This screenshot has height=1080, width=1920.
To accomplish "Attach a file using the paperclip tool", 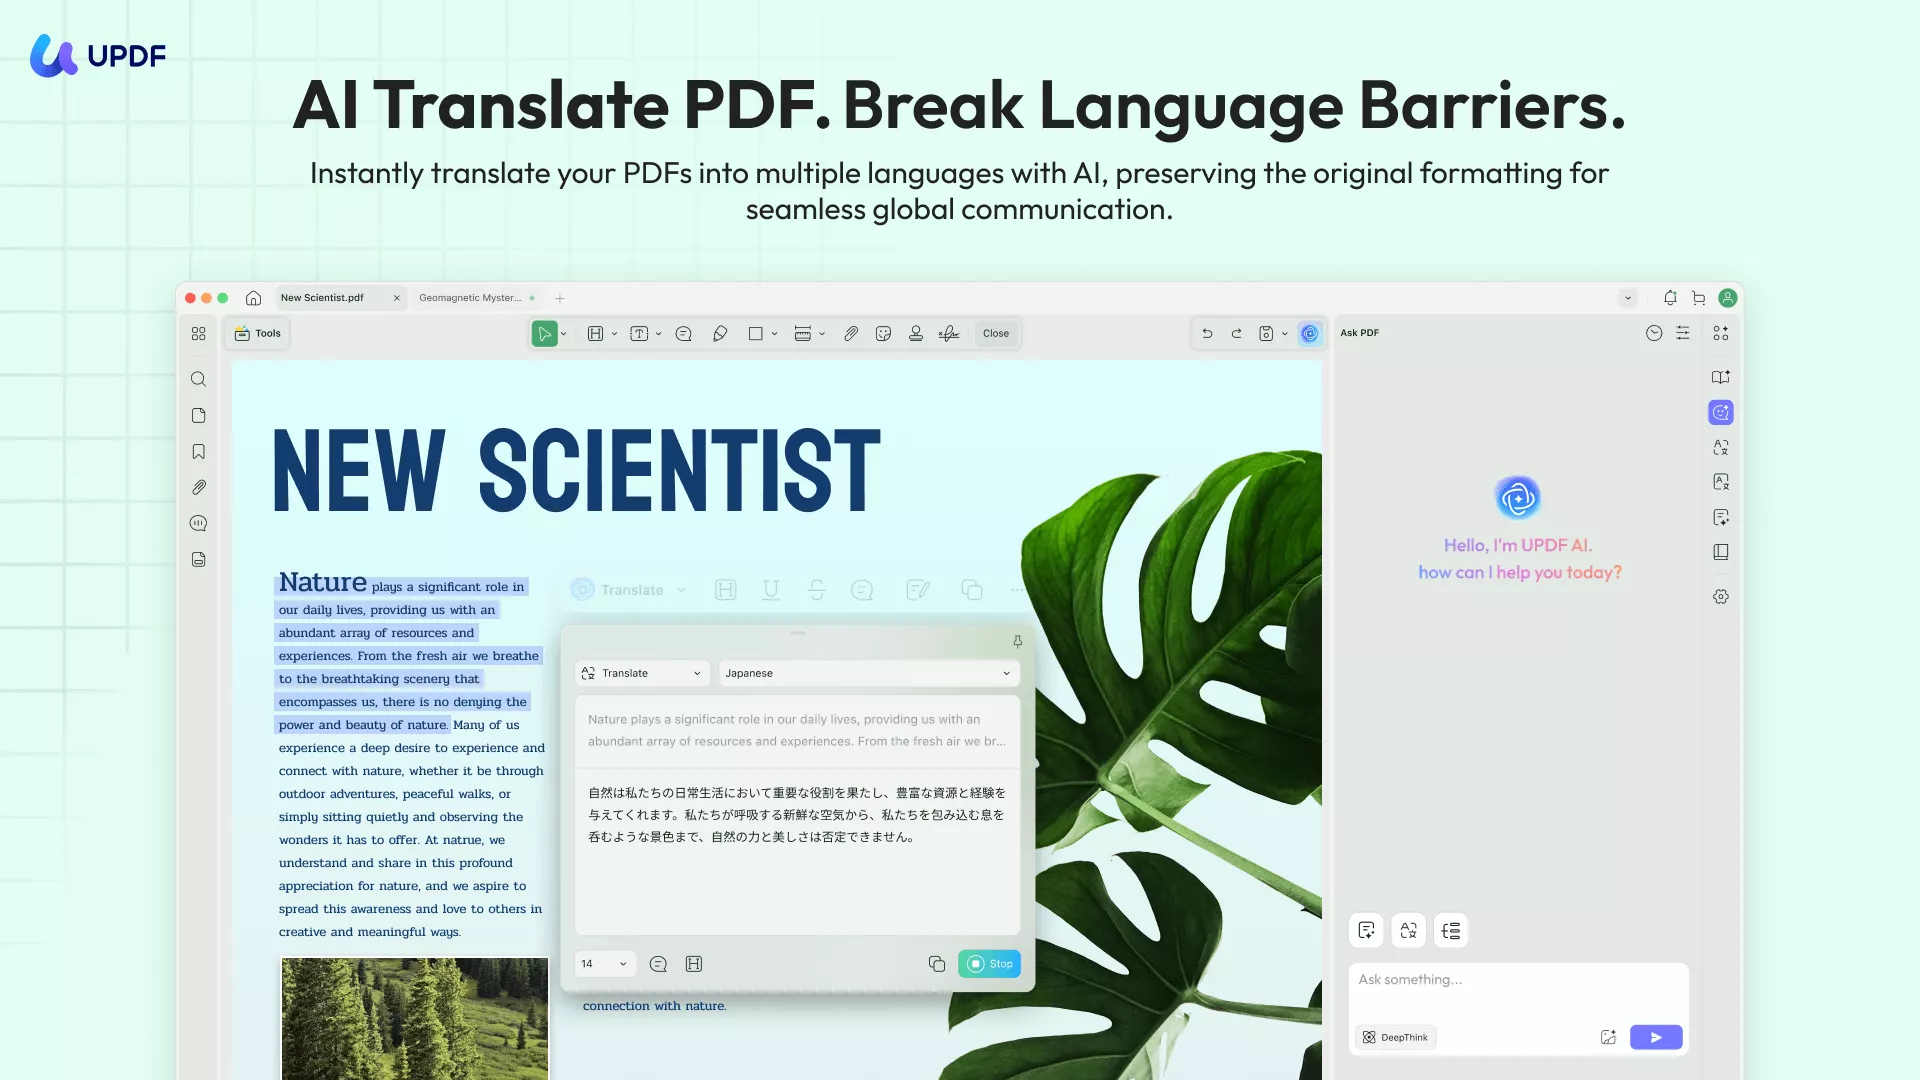I will [x=851, y=333].
